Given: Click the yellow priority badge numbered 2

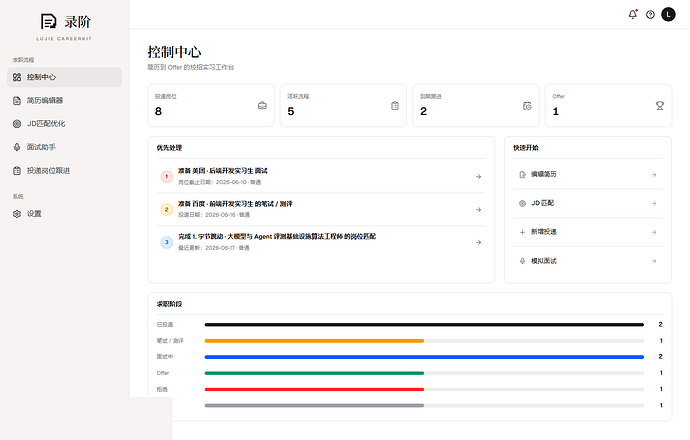Looking at the screenshot, I should tap(166, 209).
